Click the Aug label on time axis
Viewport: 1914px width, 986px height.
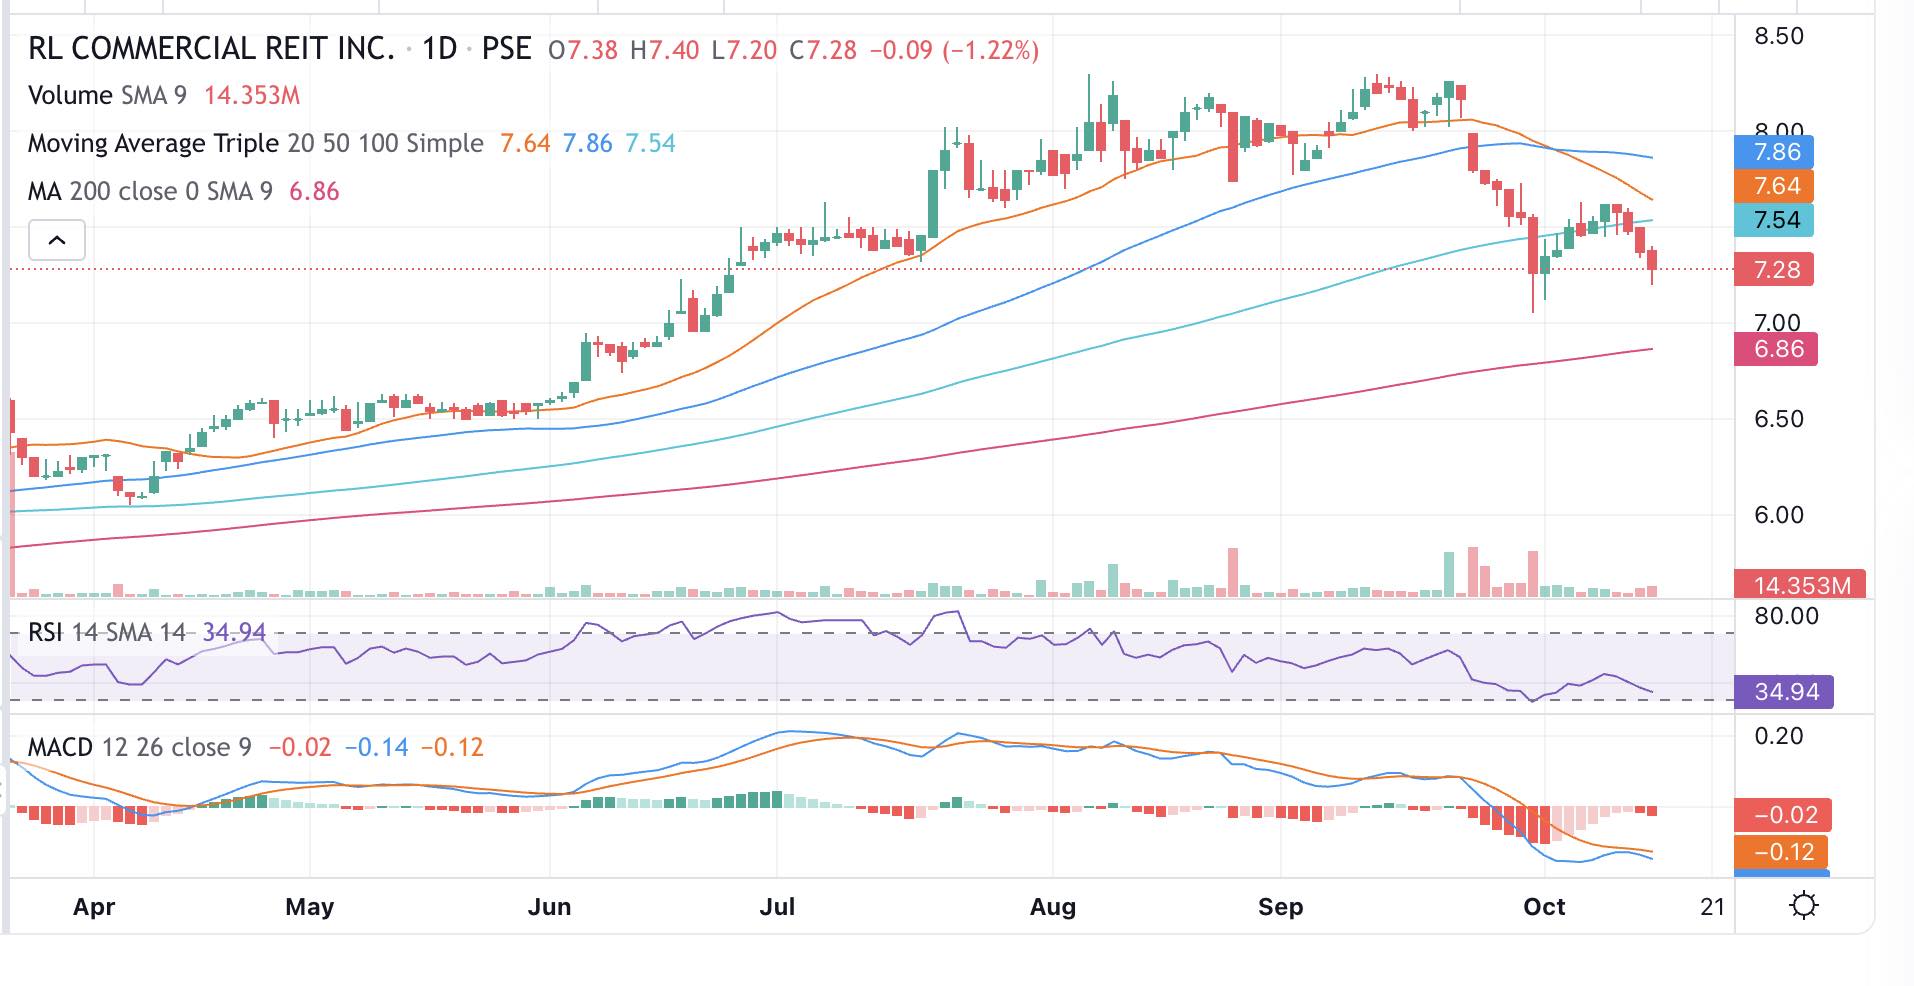coord(1053,907)
